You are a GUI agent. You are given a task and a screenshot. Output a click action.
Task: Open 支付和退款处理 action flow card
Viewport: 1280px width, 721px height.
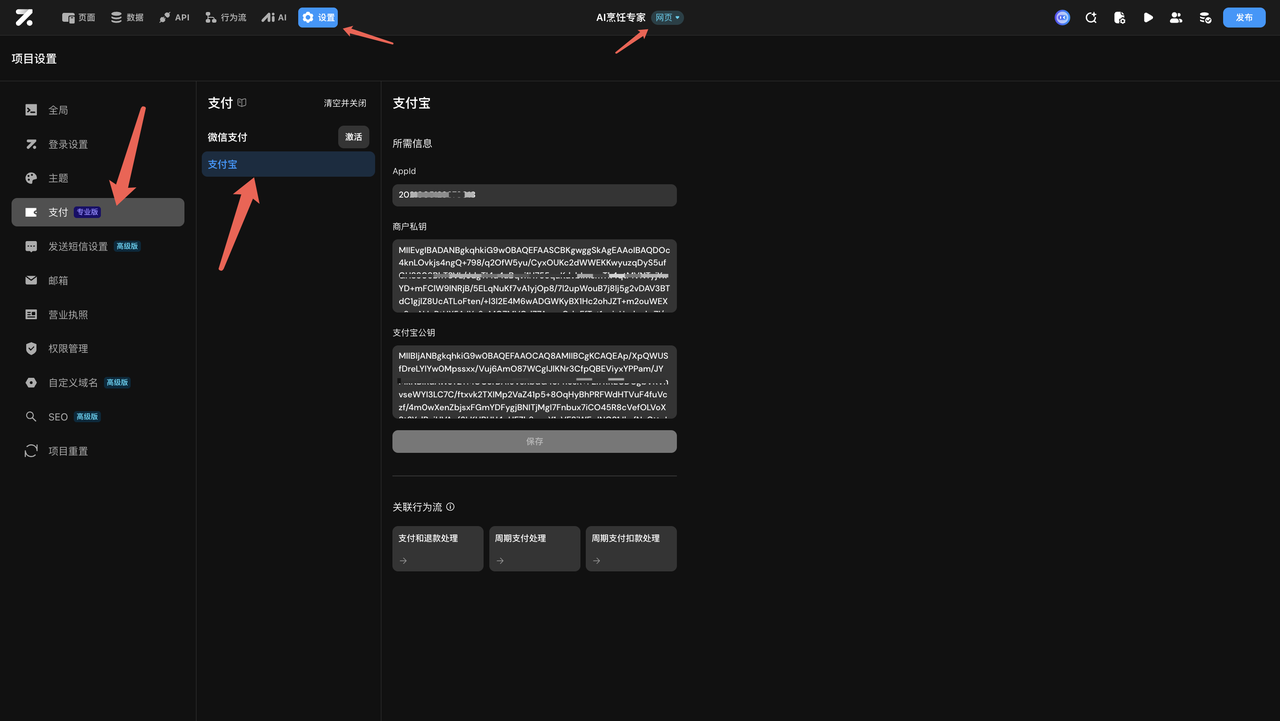(438, 549)
